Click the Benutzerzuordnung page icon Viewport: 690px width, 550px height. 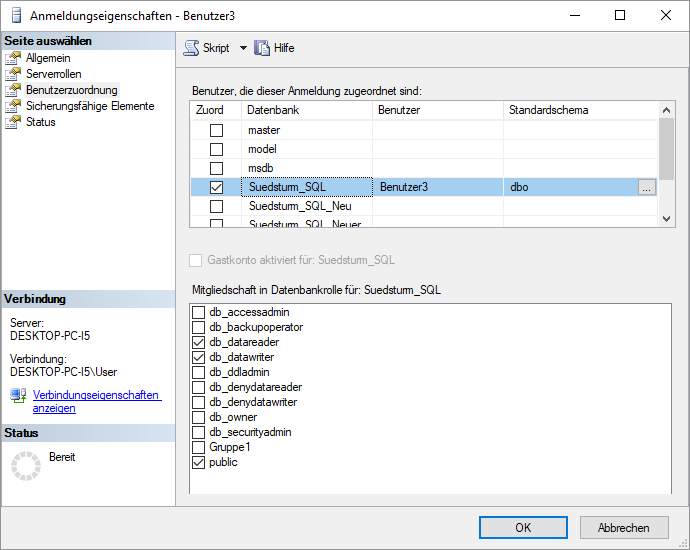13,90
